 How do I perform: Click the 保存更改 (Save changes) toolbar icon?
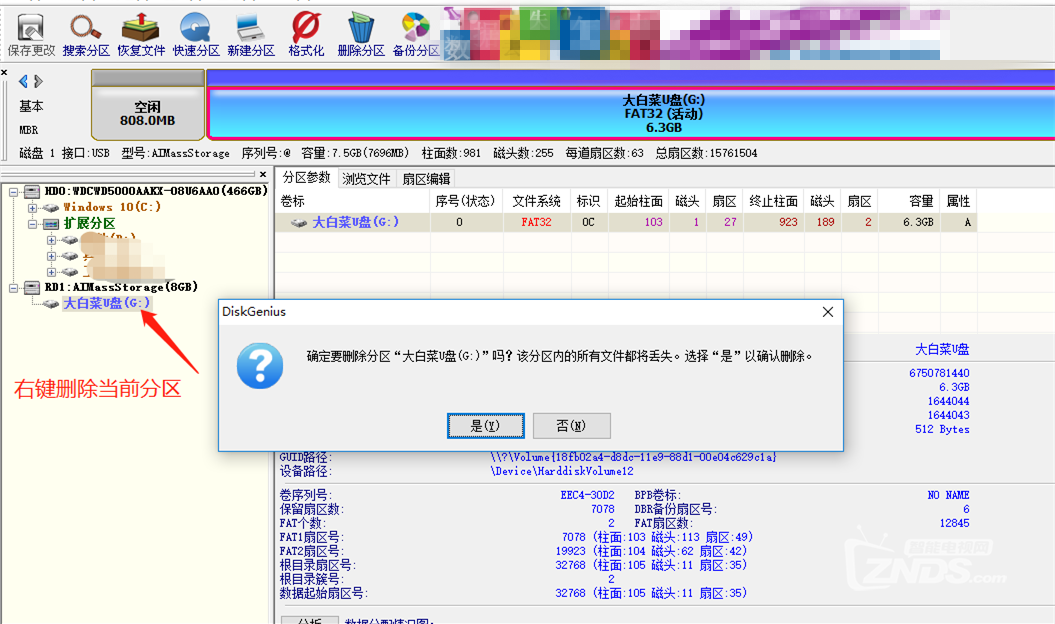[31, 35]
